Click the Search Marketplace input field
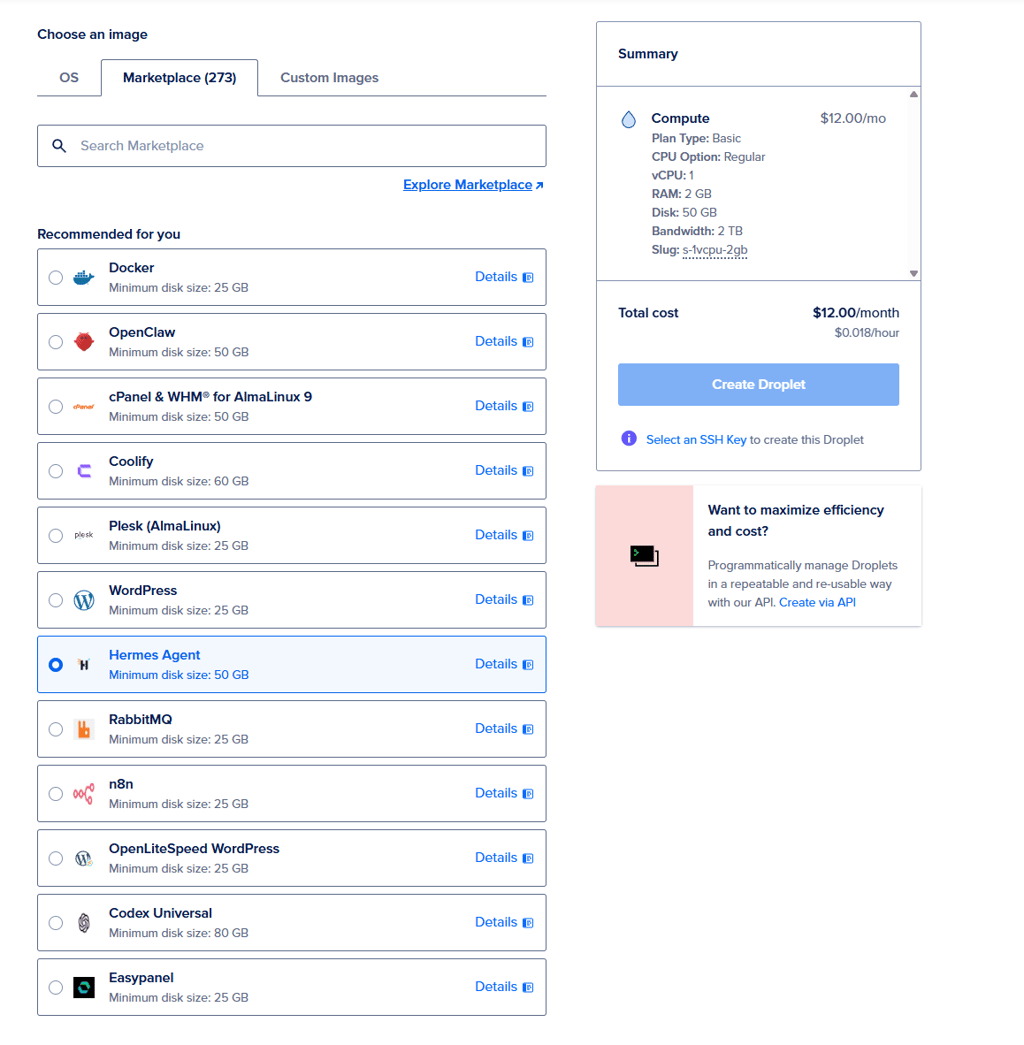 point(291,146)
